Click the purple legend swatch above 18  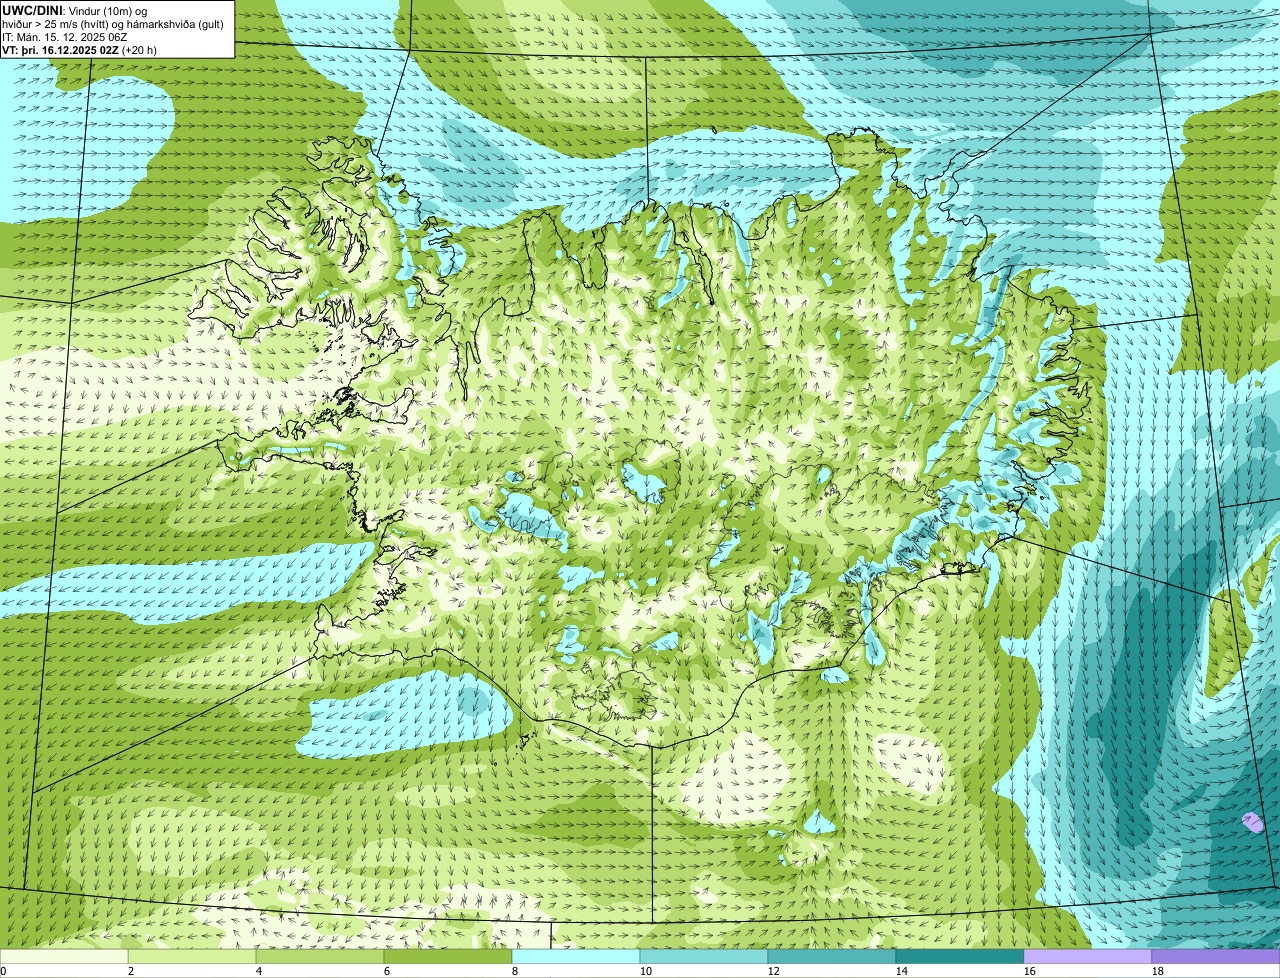[1216, 957]
